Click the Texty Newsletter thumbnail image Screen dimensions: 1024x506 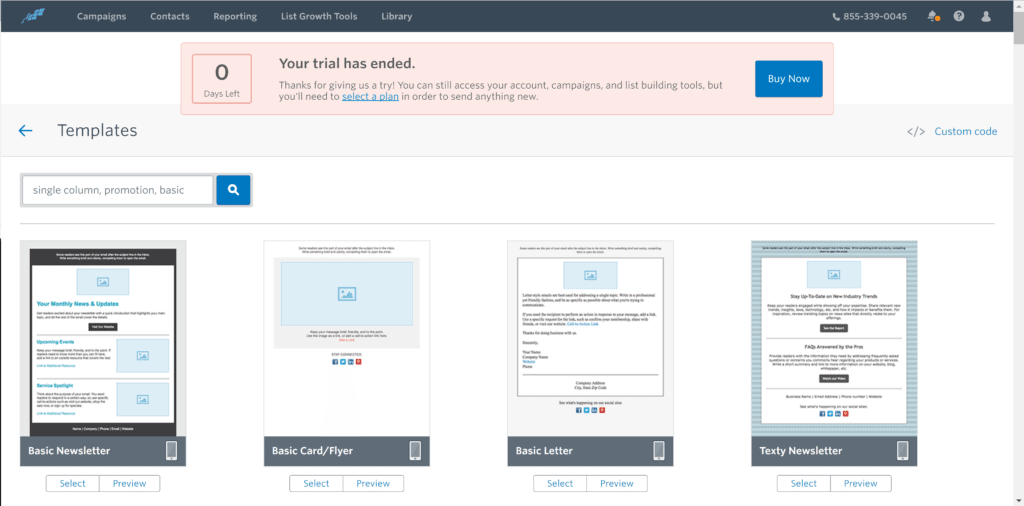pyautogui.click(x=834, y=338)
